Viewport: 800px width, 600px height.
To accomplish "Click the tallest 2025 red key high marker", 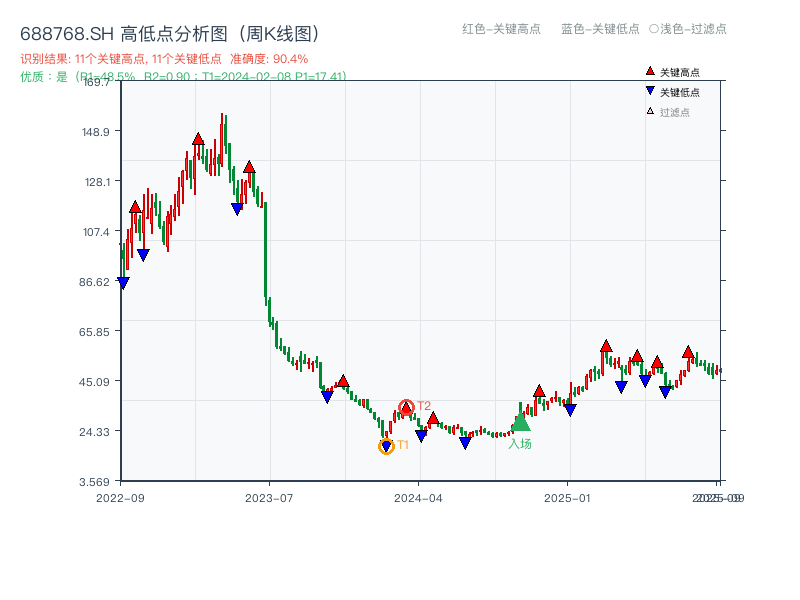I will click(x=606, y=346).
